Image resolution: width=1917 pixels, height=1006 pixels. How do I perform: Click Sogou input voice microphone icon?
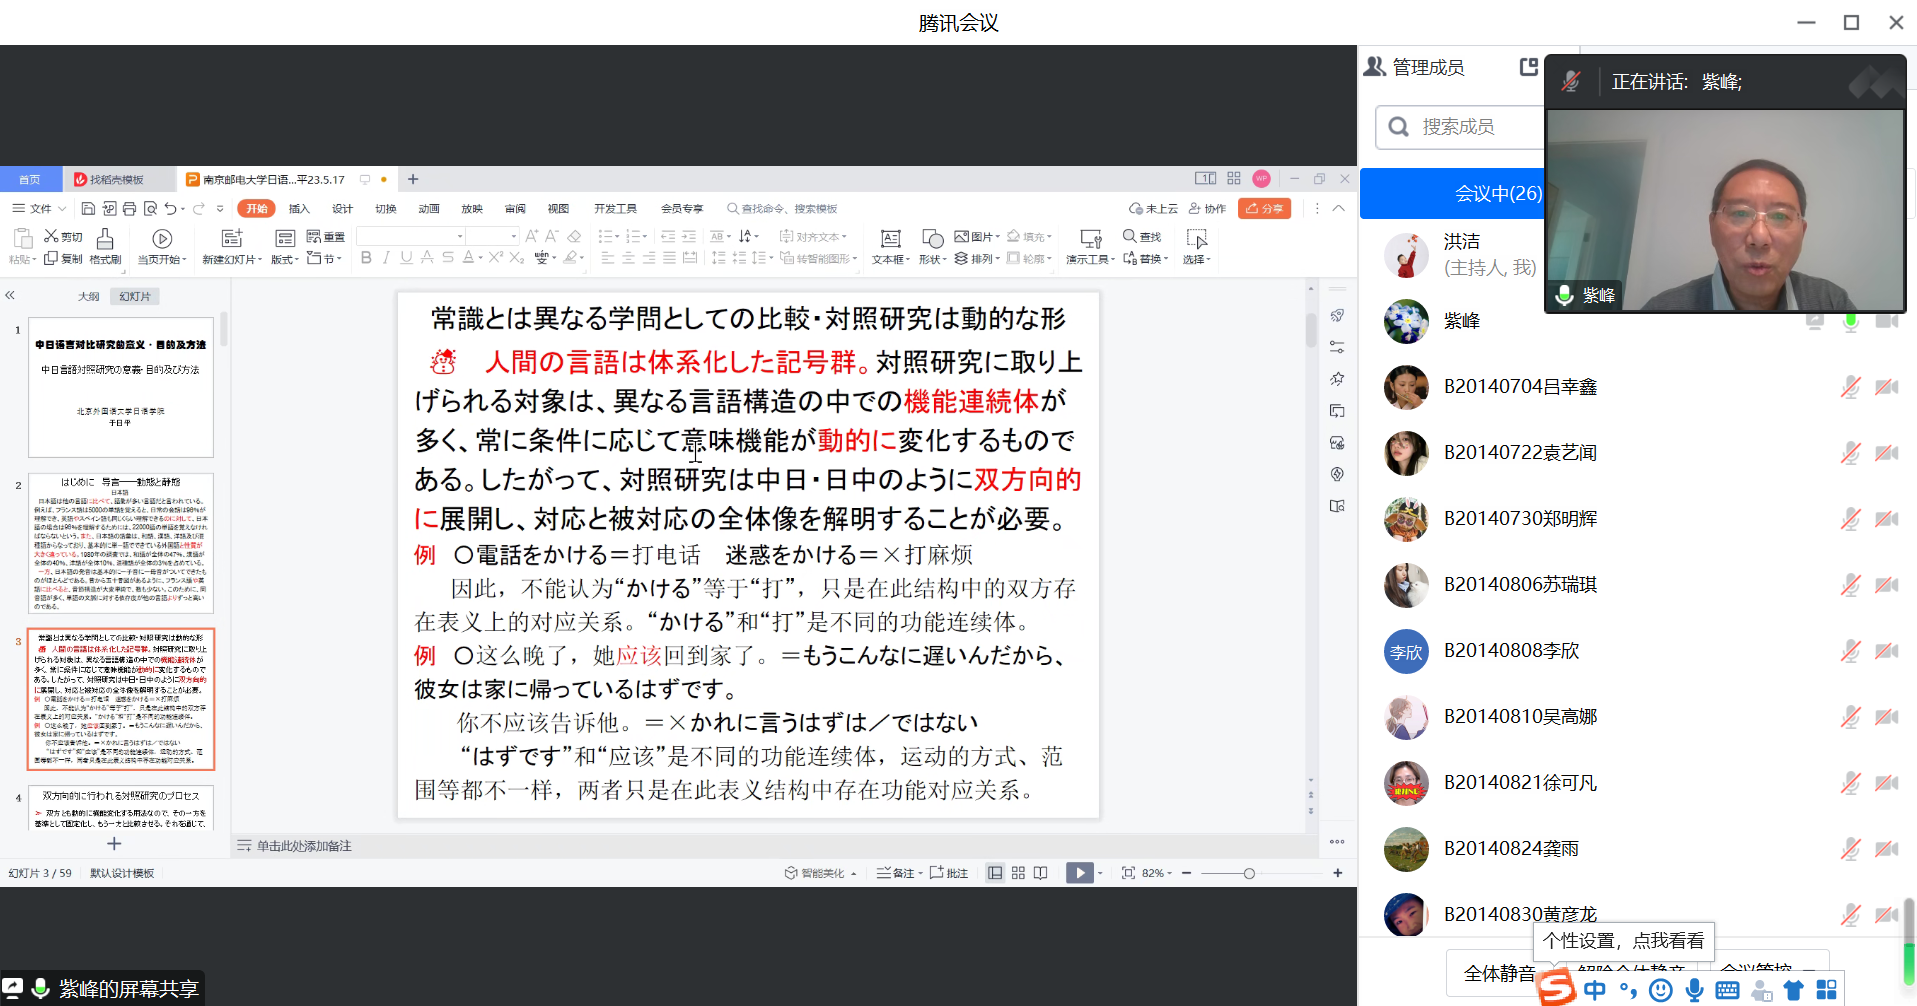[x=1694, y=990]
